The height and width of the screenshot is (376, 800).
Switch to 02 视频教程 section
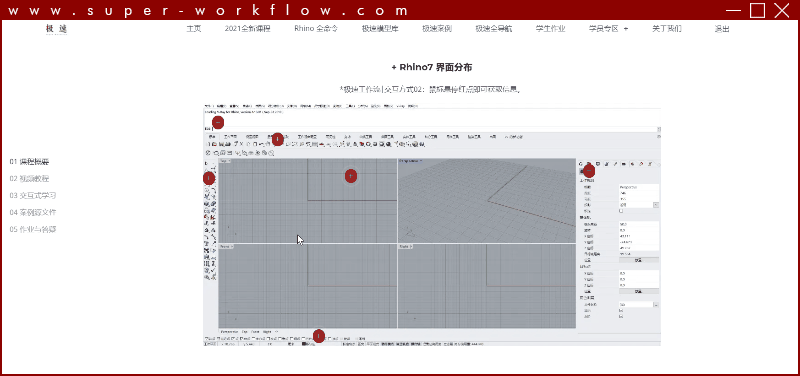point(29,179)
